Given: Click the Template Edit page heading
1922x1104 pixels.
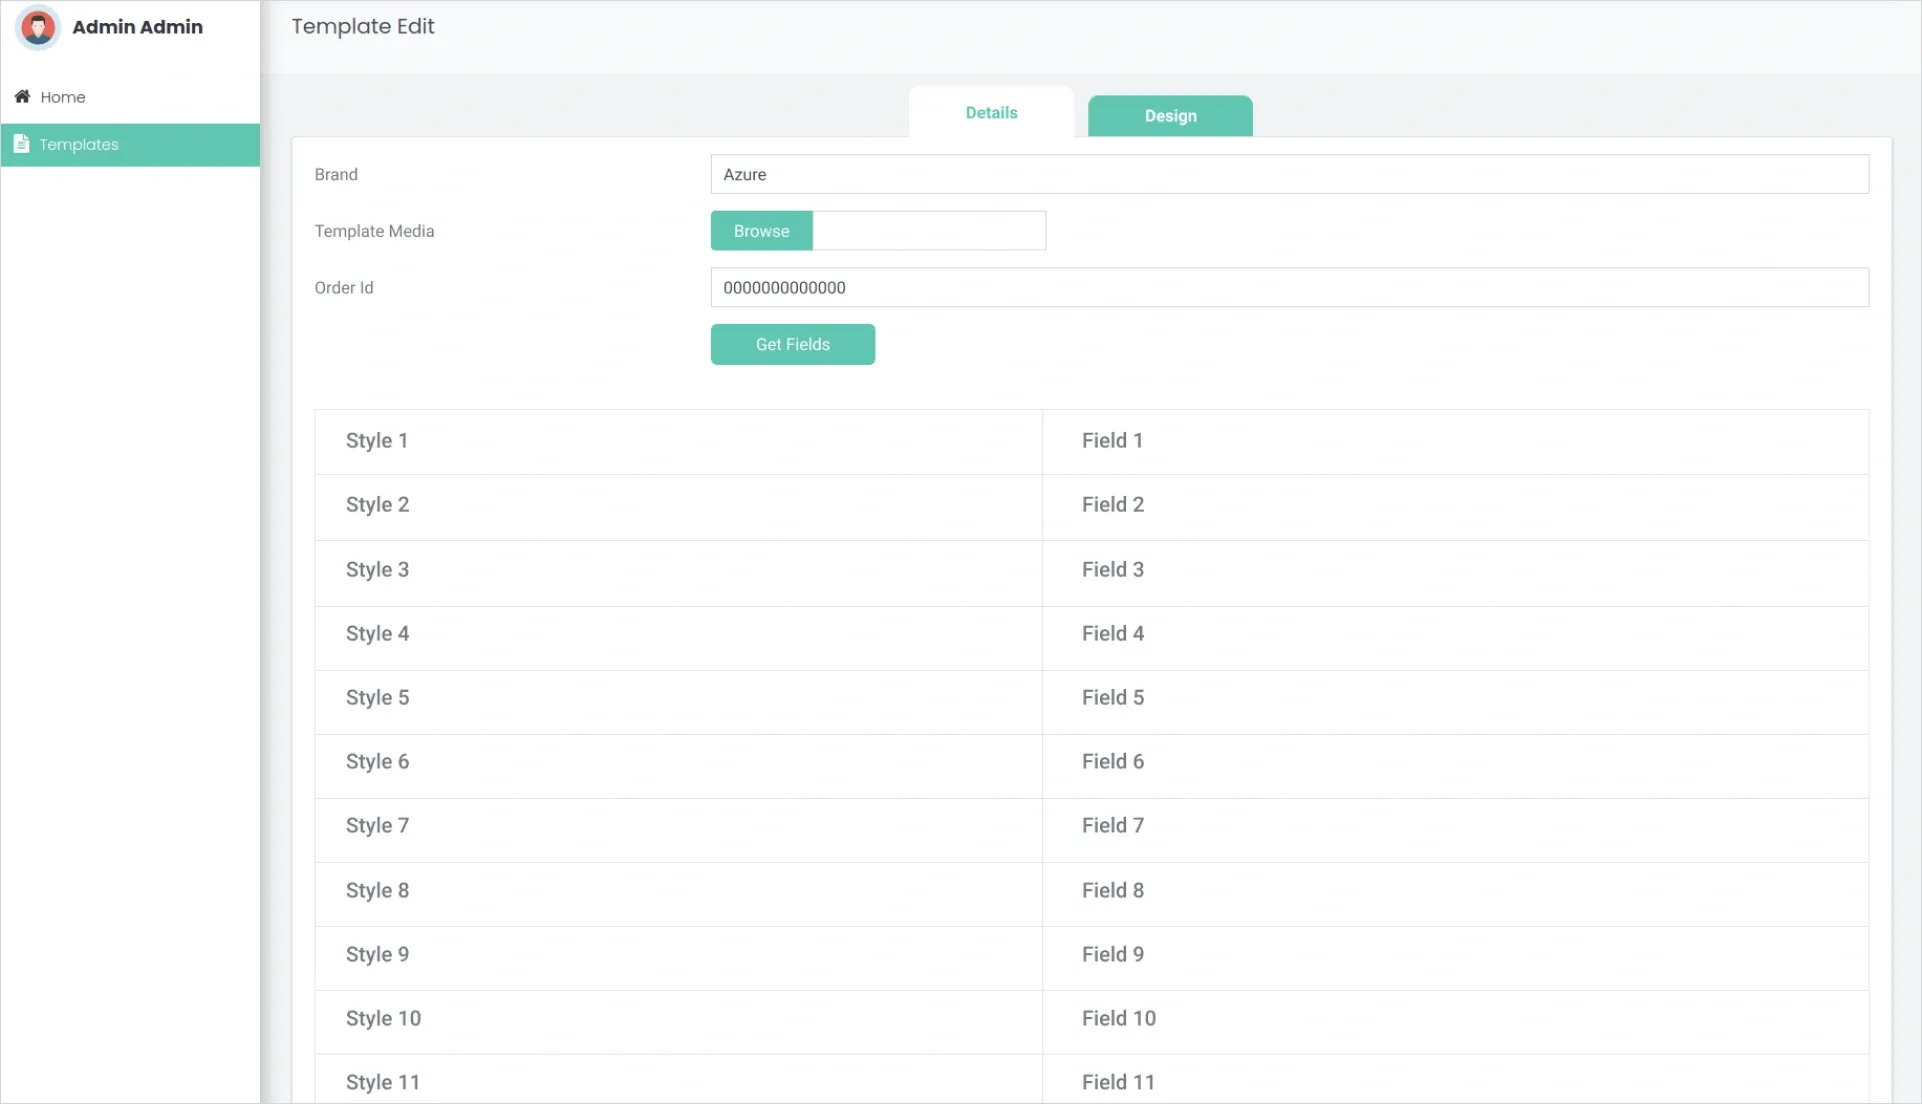Looking at the screenshot, I should (x=362, y=26).
